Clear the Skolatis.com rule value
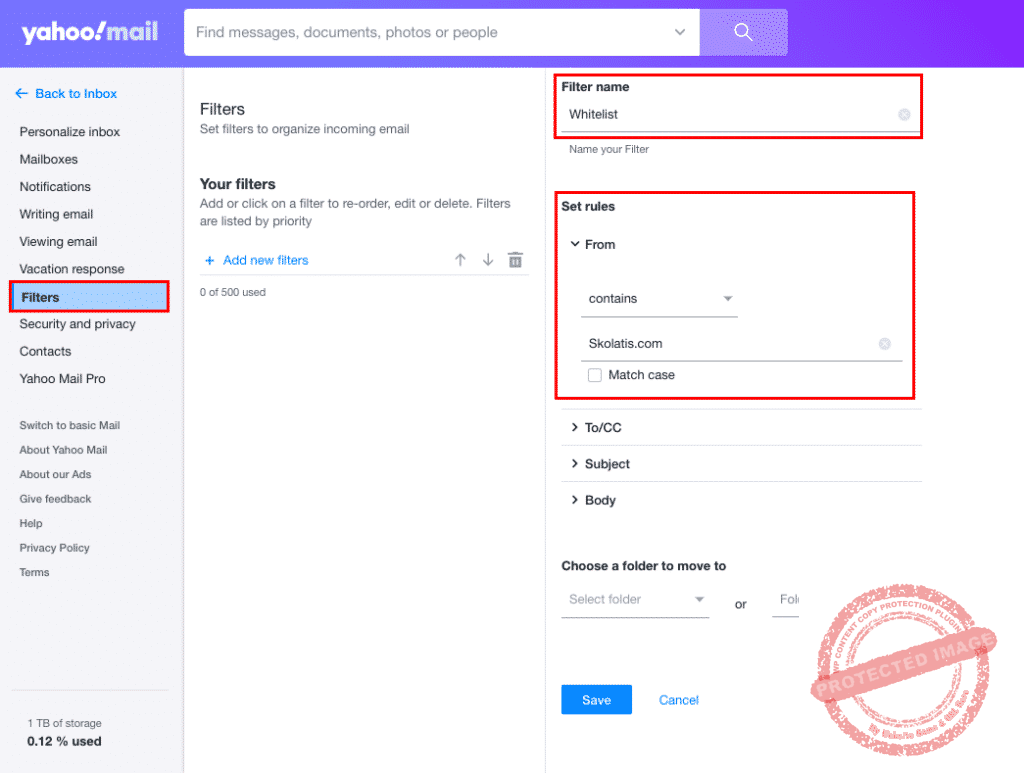 pos(884,344)
